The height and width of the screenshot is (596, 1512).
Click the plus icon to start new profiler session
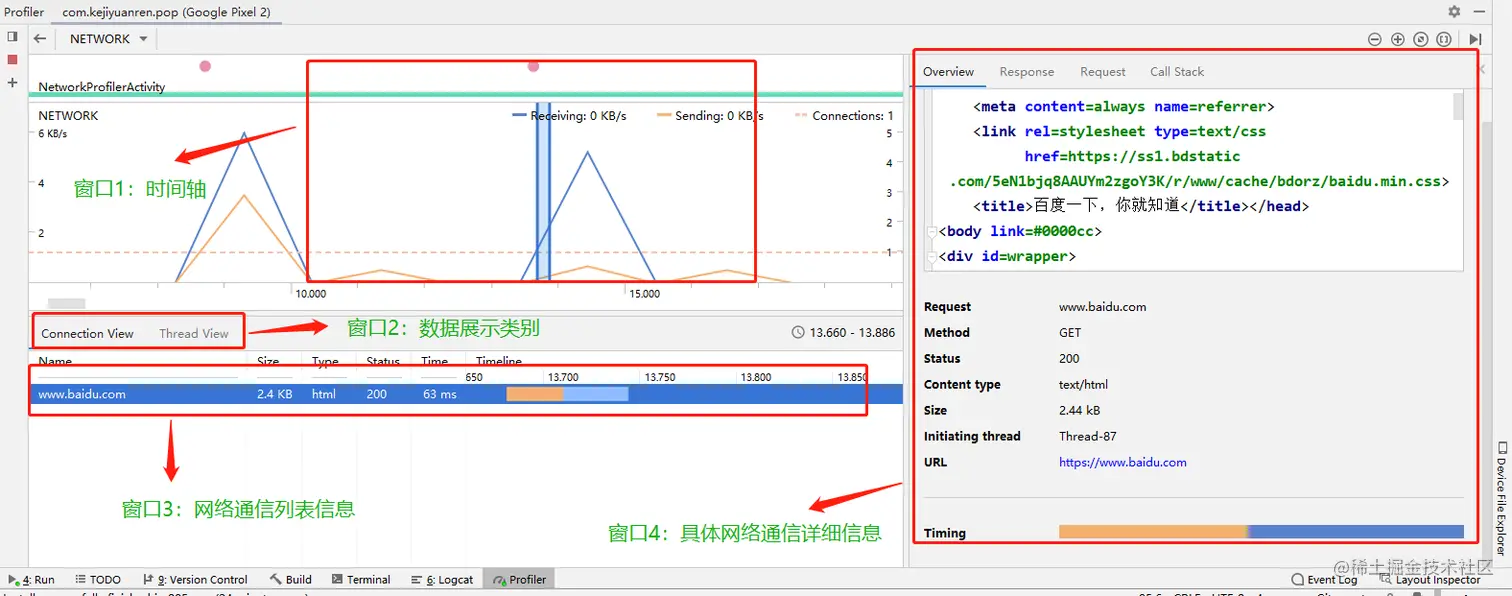coord(12,83)
